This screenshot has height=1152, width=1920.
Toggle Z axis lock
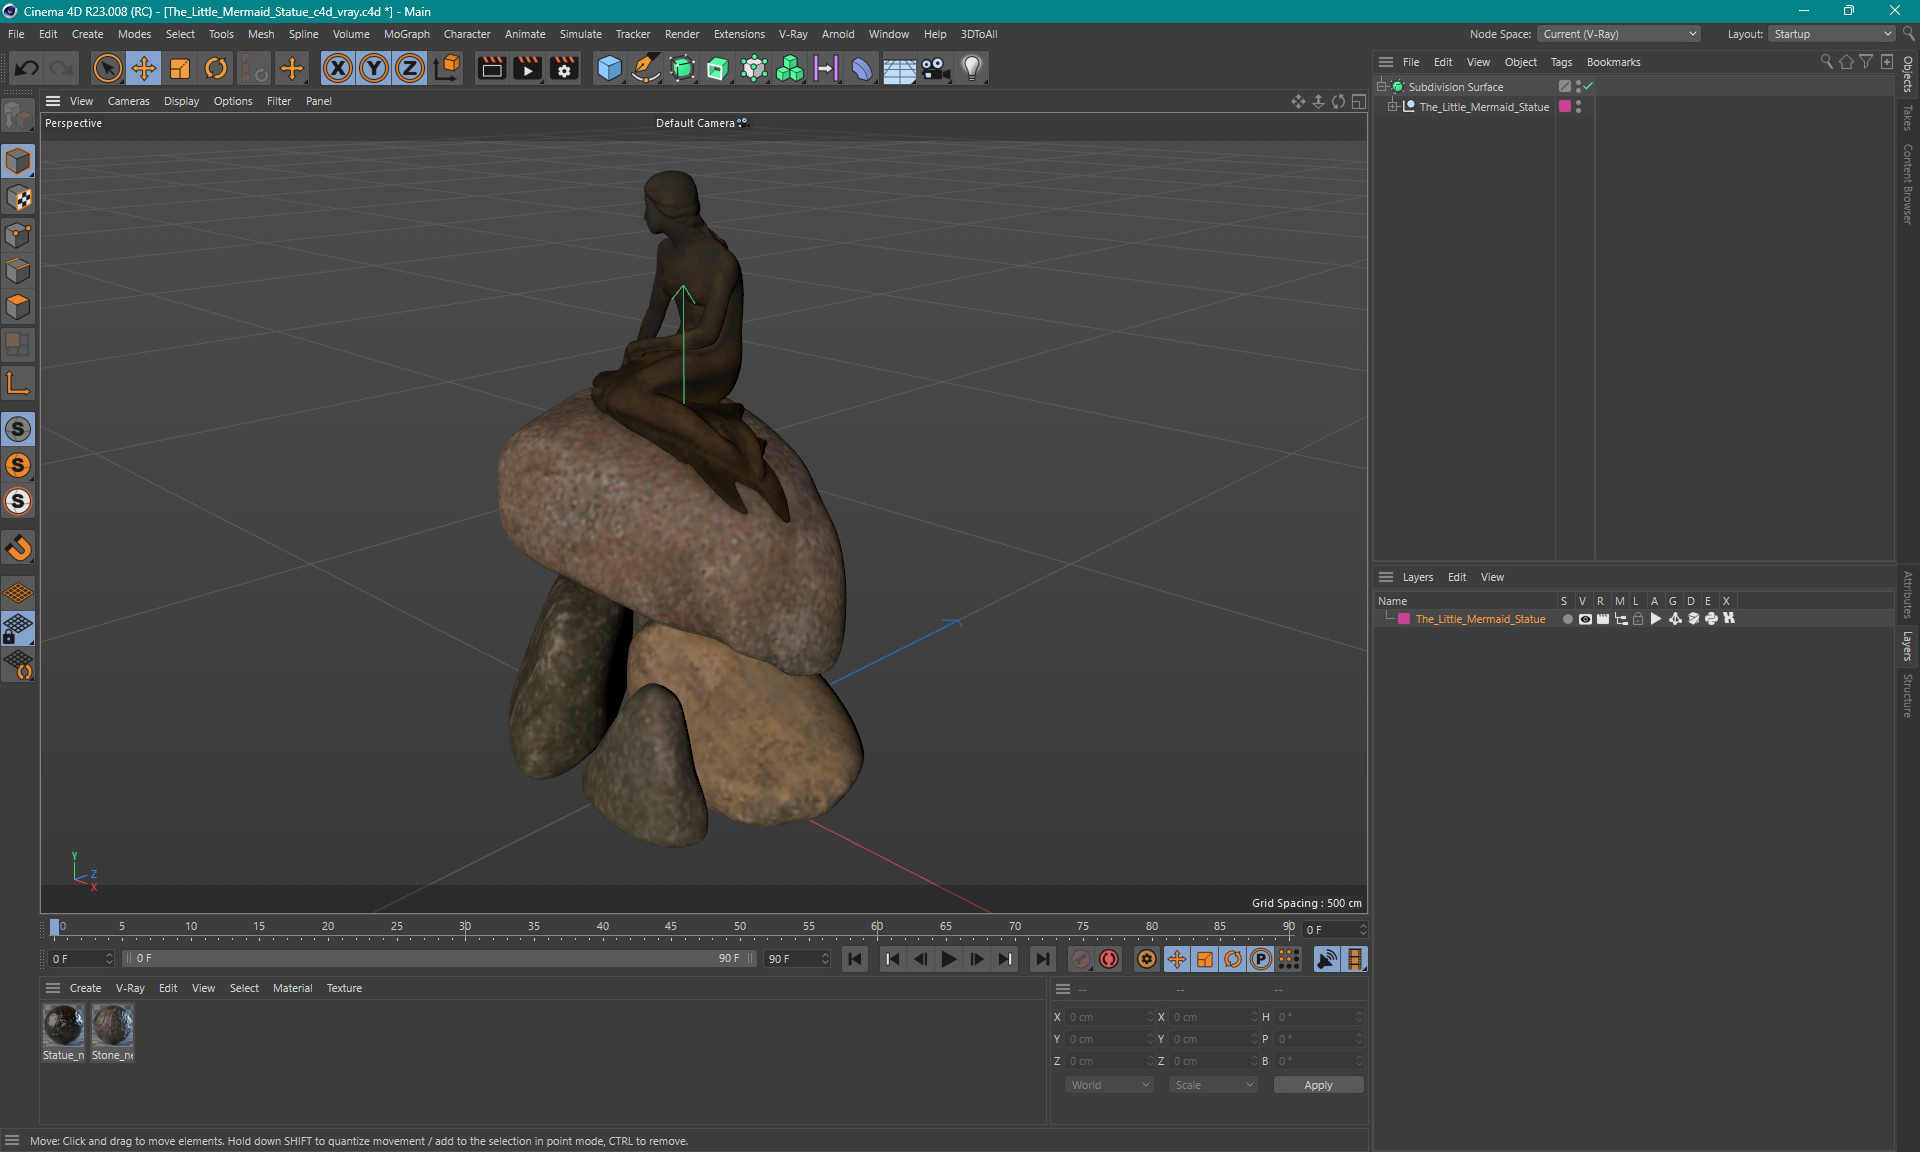click(410, 68)
